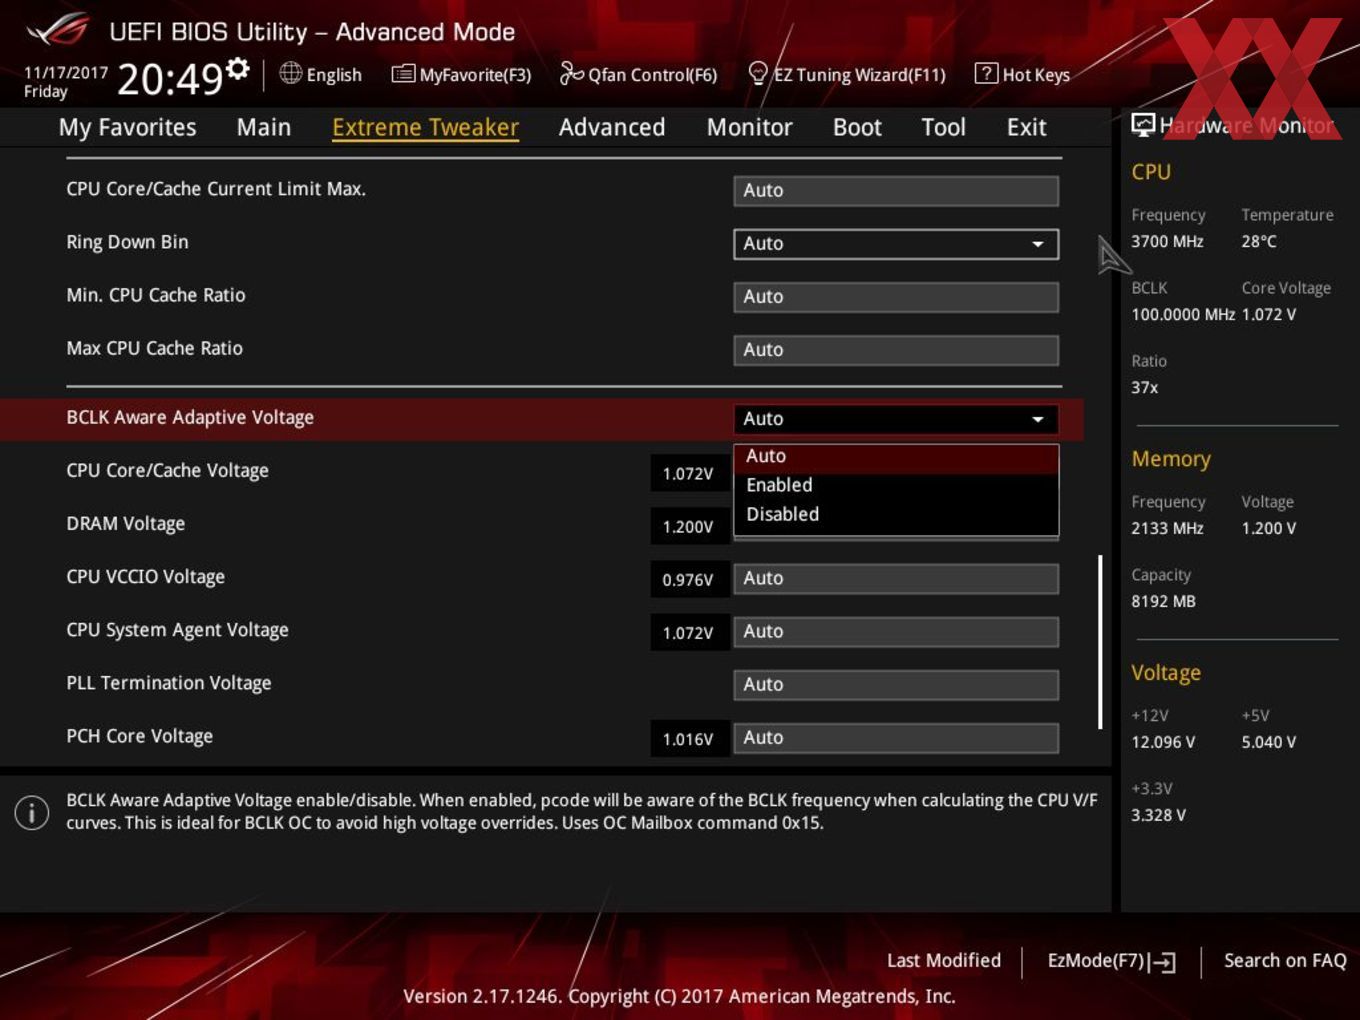Screen dimensions: 1360x1020
Task: Open Search on FAQ
Action: coord(1285,960)
